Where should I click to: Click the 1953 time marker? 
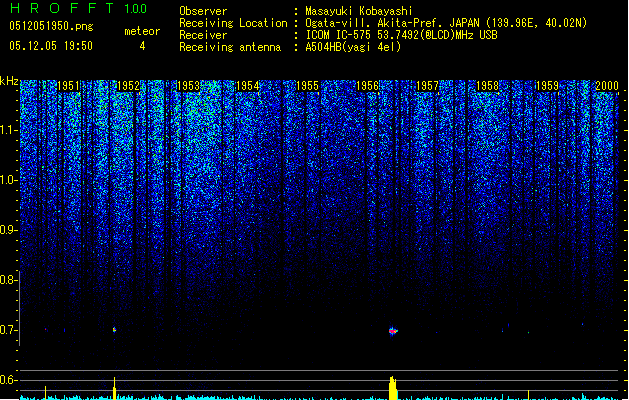pos(188,86)
